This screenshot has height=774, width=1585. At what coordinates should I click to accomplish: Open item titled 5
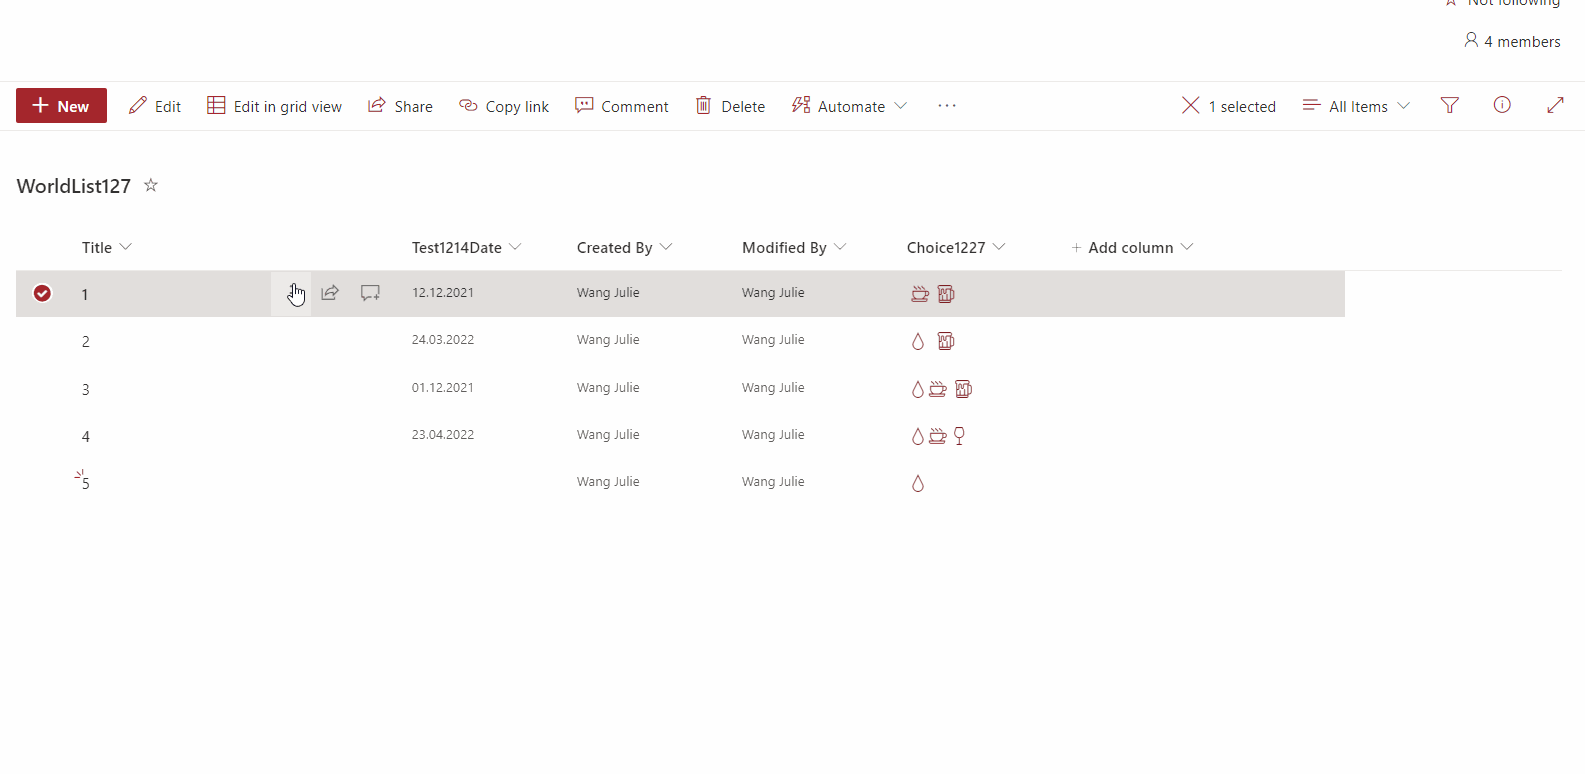point(86,483)
